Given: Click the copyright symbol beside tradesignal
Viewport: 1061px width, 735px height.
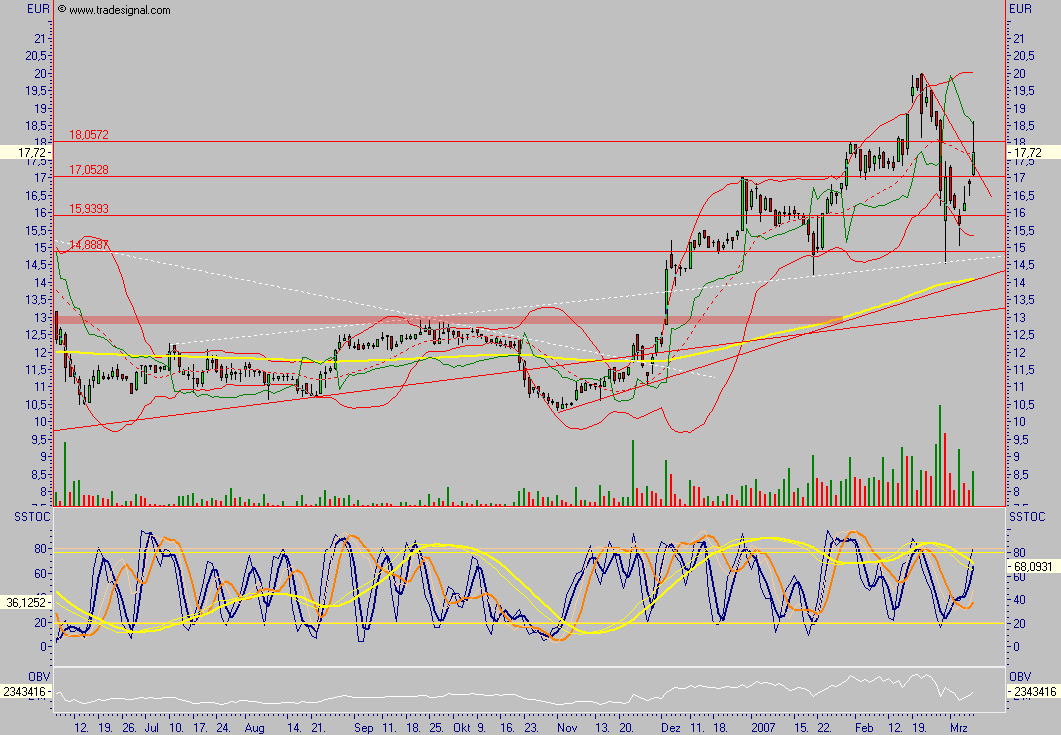Looking at the screenshot, I should coord(62,10).
